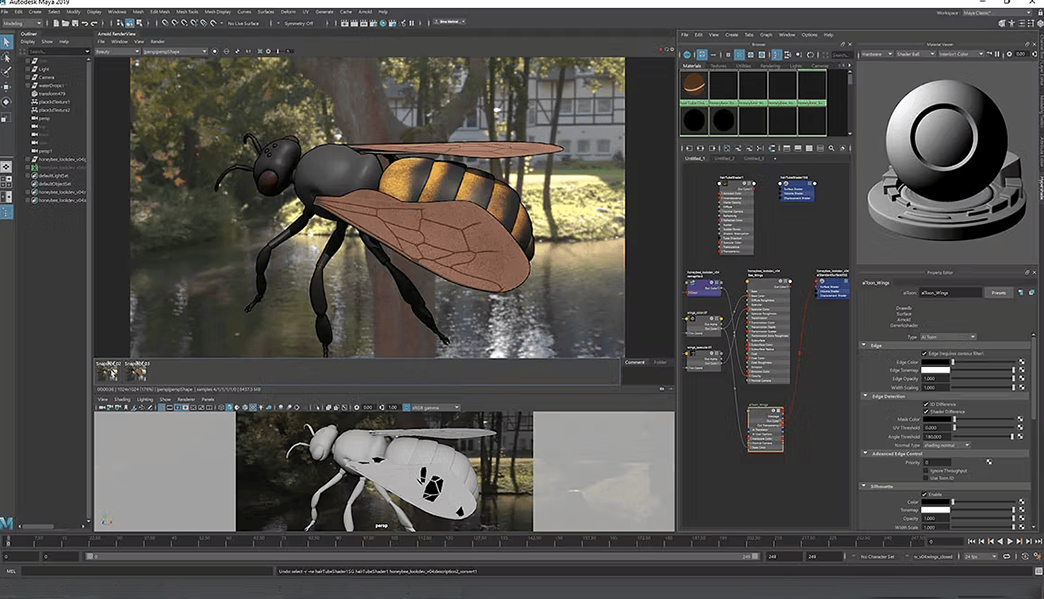Click the Outliner search field

[x=58, y=51]
